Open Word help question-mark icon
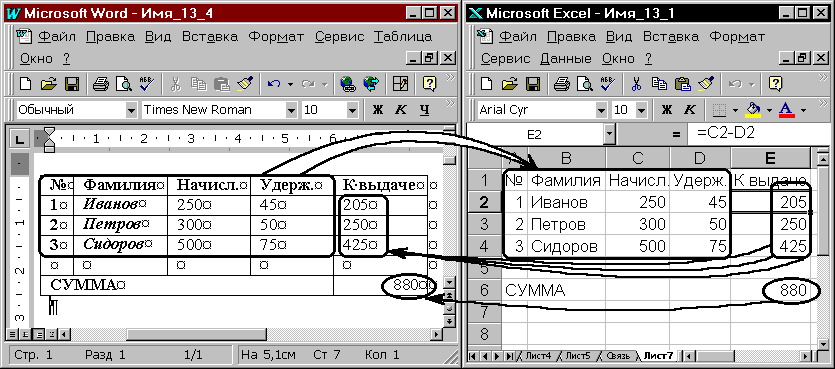This screenshot has width=835, height=369. pos(429,84)
